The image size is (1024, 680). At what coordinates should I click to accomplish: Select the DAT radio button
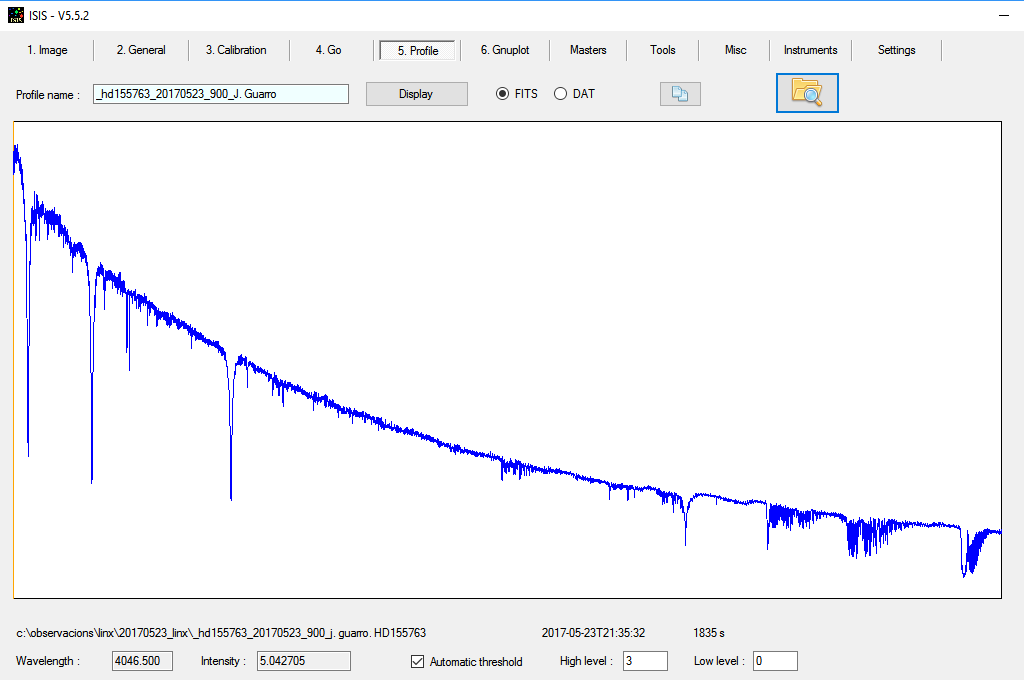click(560, 94)
